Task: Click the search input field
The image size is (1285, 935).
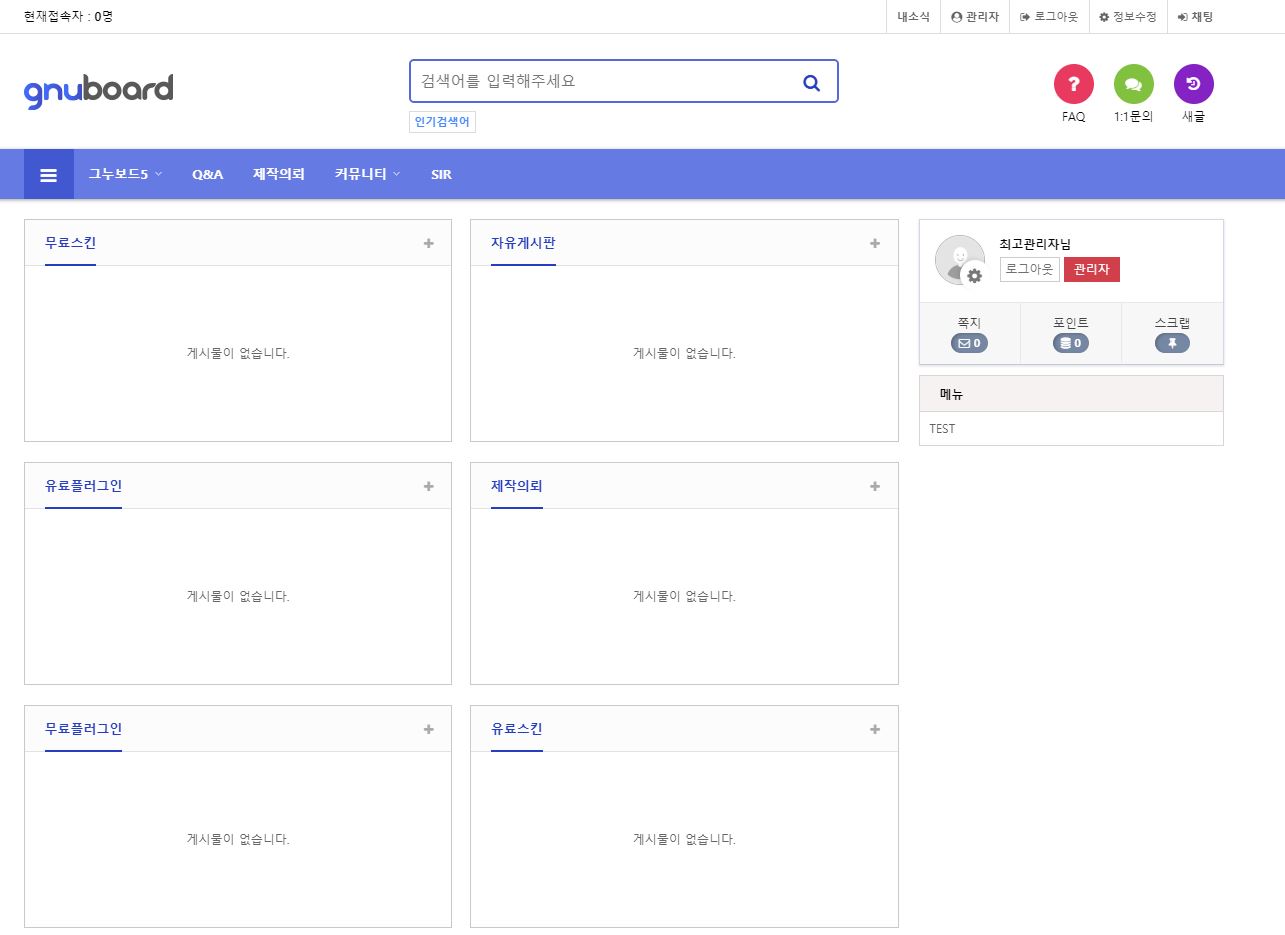Action: tap(600, 82)
